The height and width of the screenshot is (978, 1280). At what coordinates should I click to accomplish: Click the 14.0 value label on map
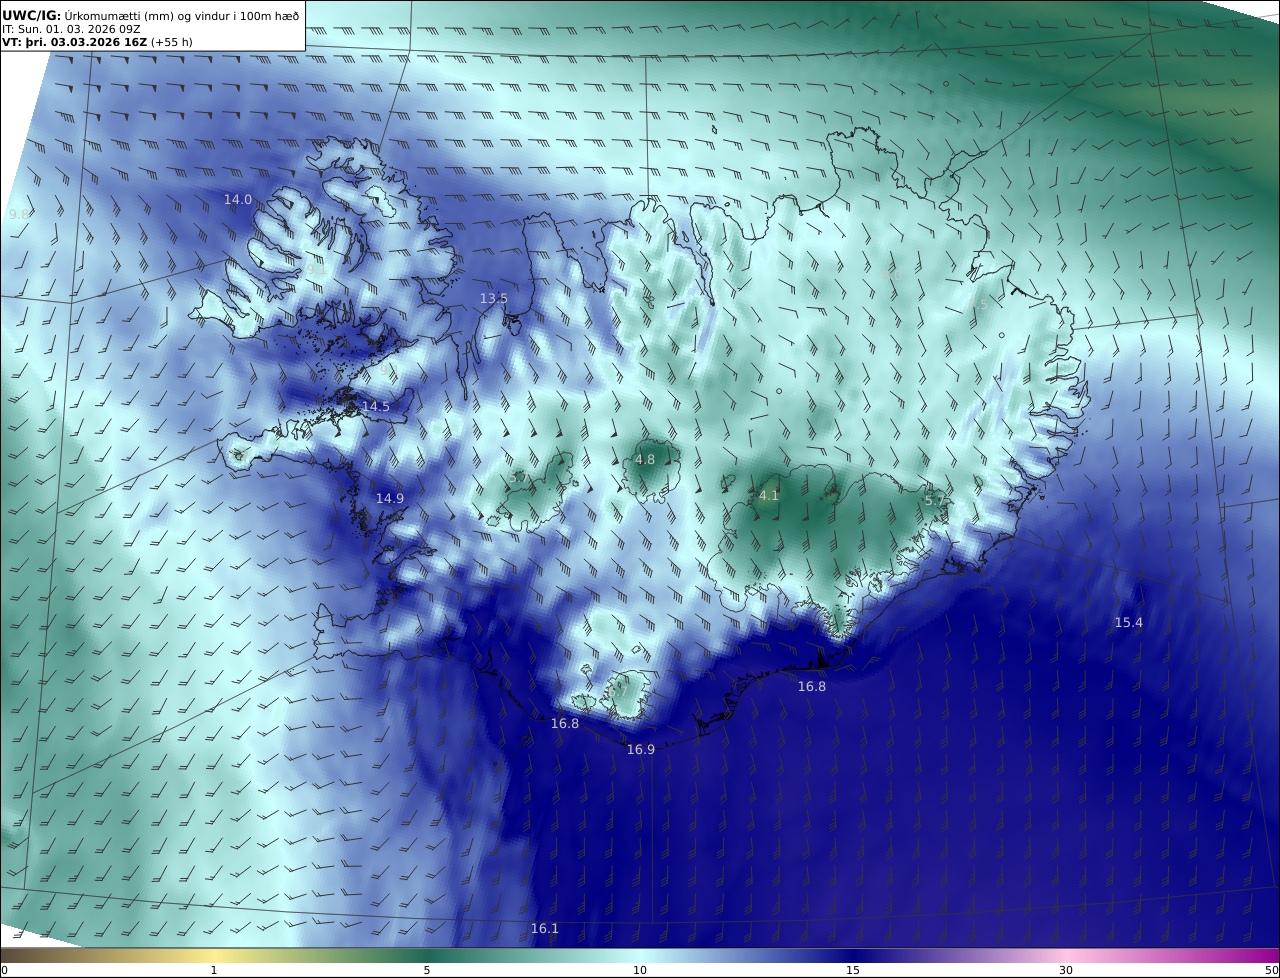click(x=238, y=200)
